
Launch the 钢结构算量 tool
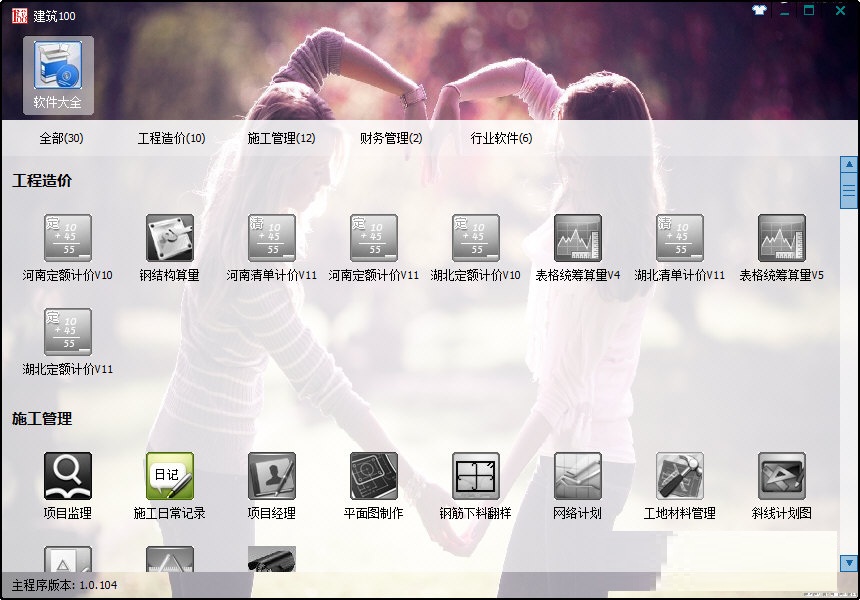pos(169,240)
